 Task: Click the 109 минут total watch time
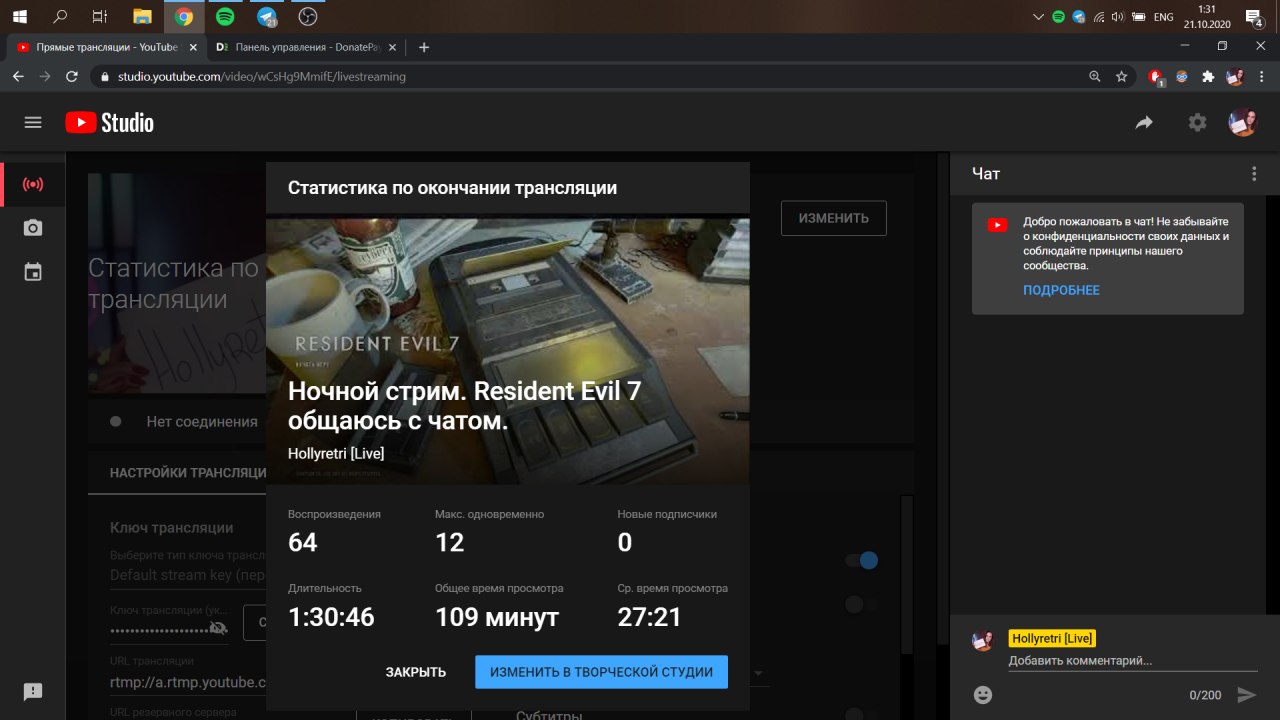point(497,617)
